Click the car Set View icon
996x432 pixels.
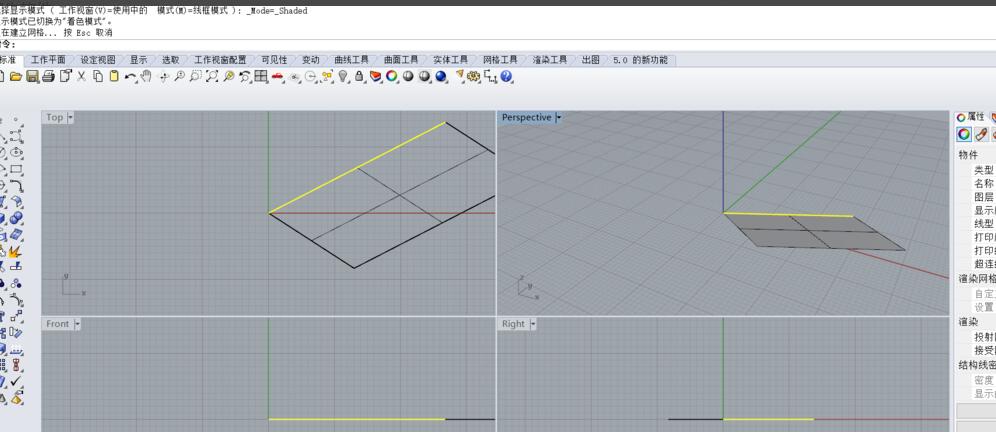pos(278,77)
